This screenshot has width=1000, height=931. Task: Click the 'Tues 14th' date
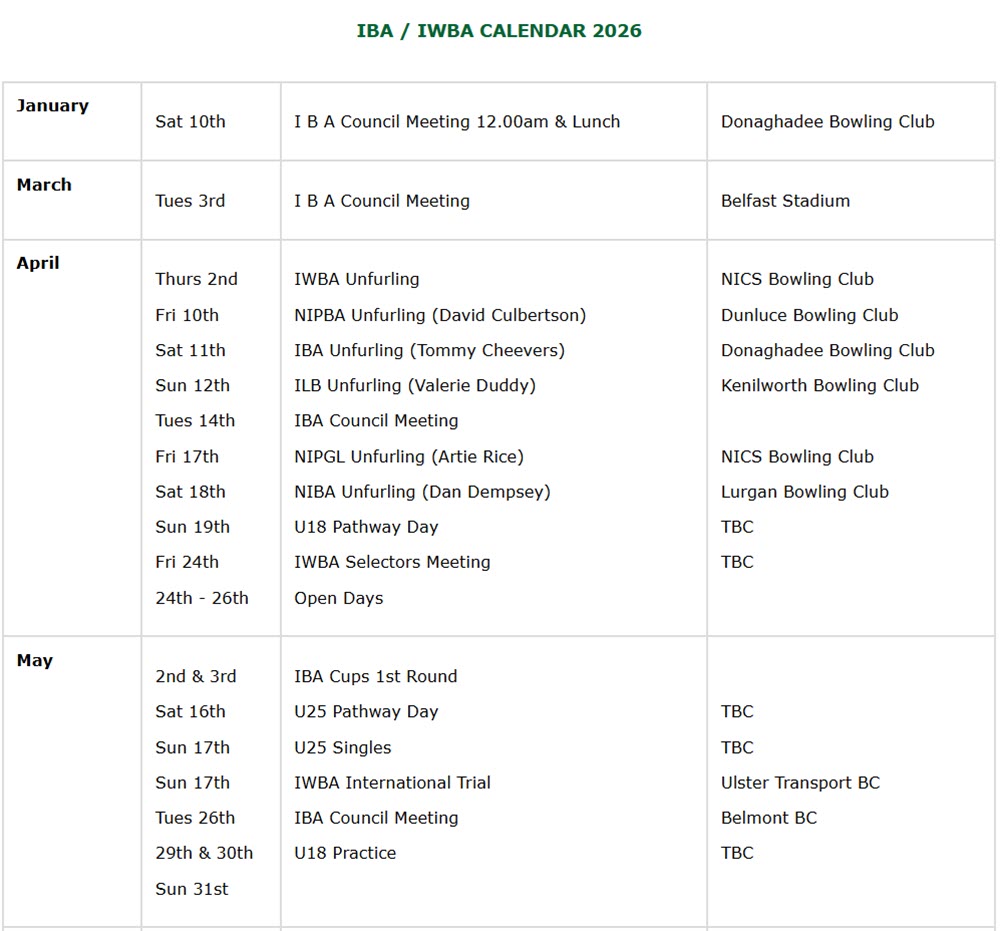point(195,421)
